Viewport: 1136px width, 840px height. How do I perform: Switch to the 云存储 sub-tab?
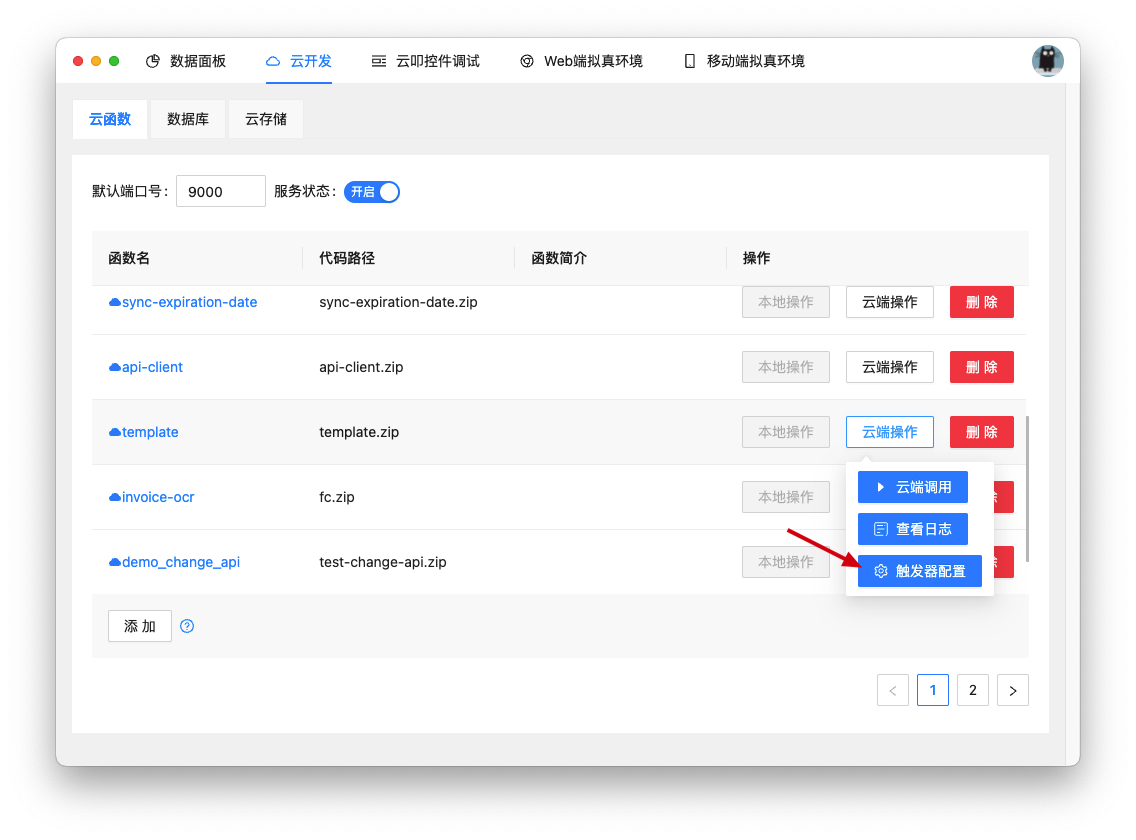(x=266, y=119)
